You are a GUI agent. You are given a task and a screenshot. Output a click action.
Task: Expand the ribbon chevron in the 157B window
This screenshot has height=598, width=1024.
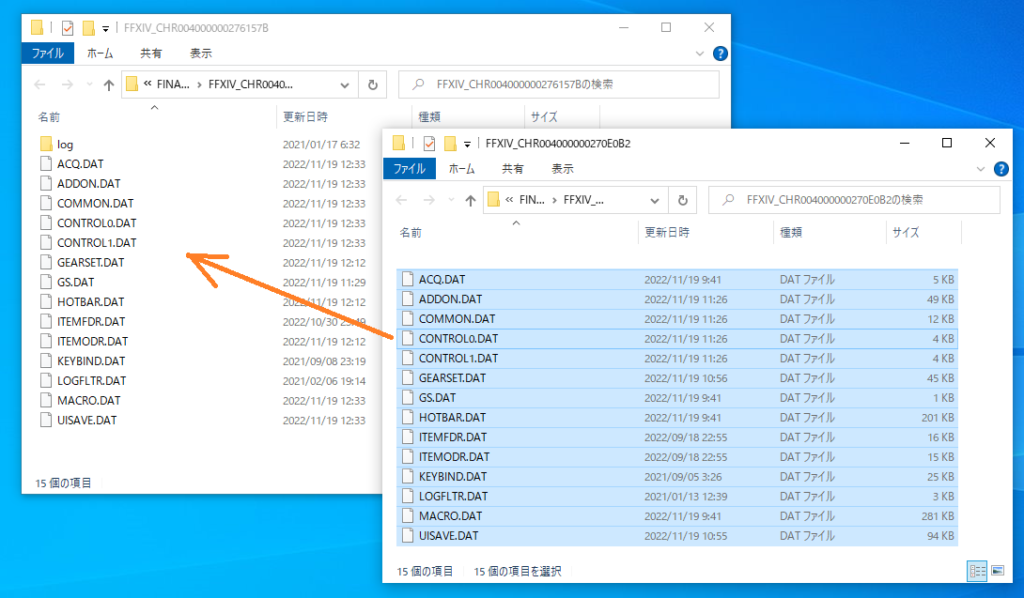(x=701, y=54)
